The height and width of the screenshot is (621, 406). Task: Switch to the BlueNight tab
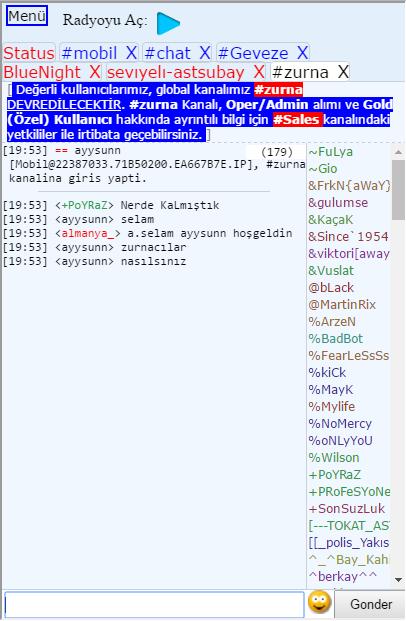click(x=42, y=72)
